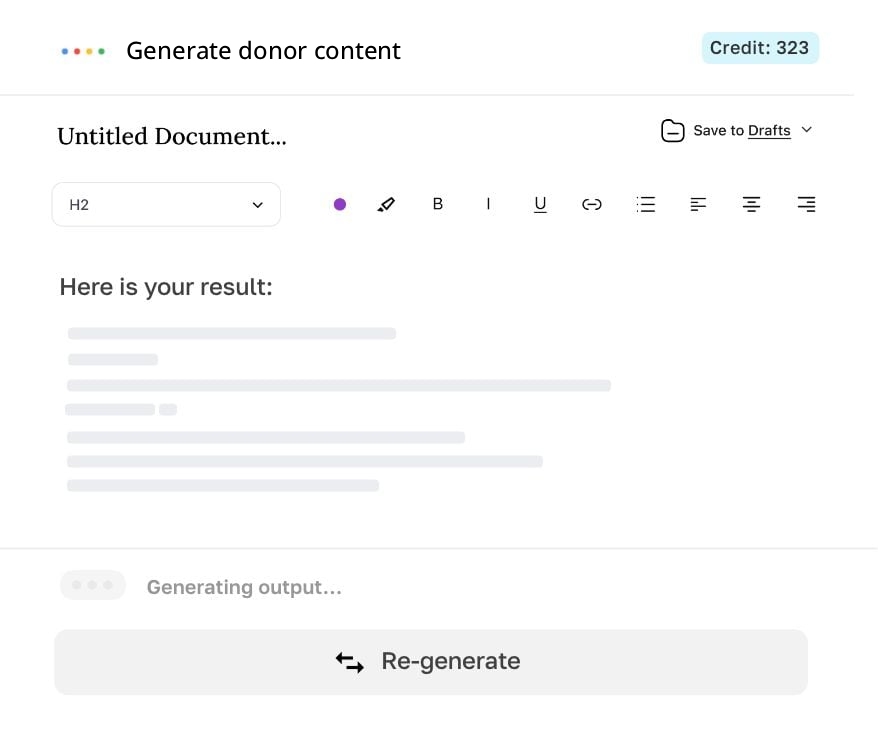This screenshot has height=748, width=878.
Task: Toggle highlighter formatting in the toolbar
Action: [x=387, y=204]
